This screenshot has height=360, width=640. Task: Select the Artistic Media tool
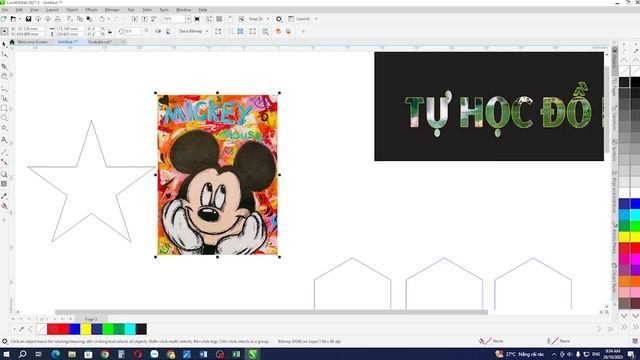[4, 98]
